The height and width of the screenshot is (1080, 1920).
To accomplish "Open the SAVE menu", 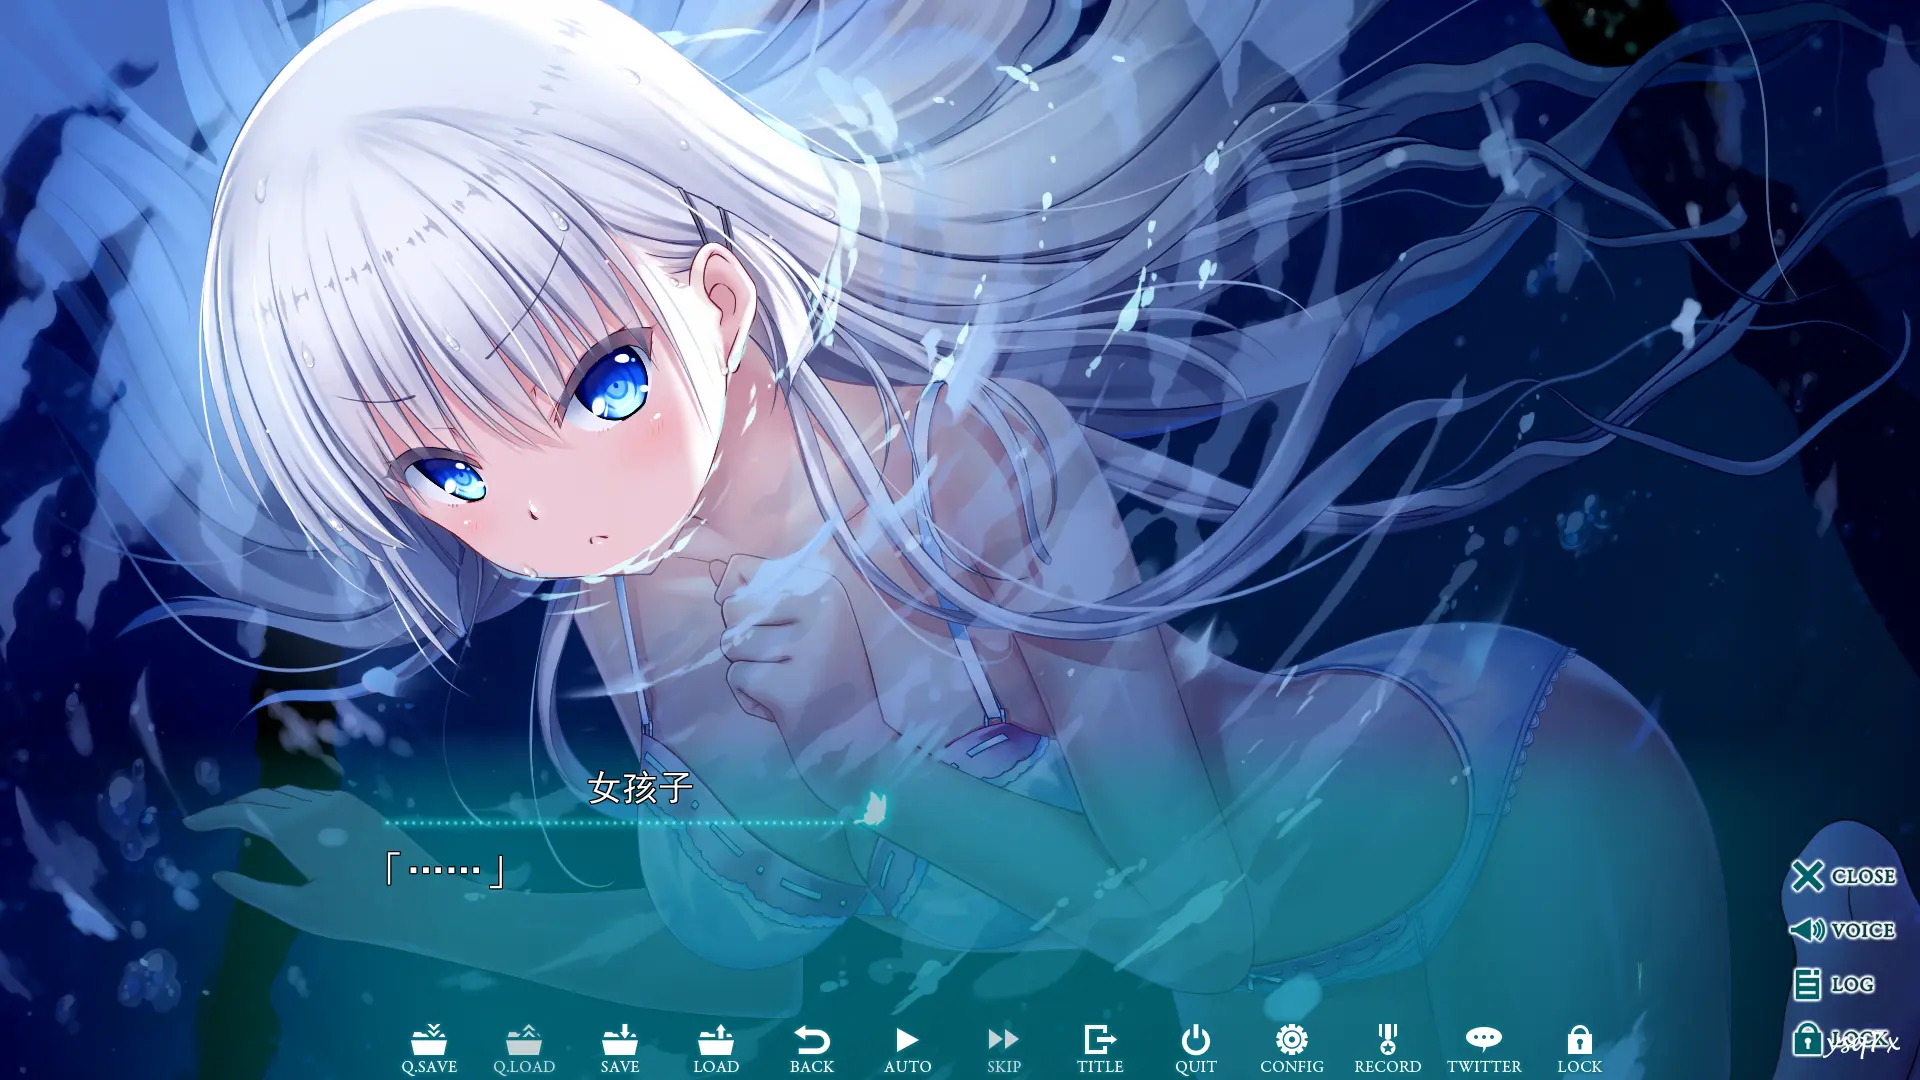I will click(620, 1049).
